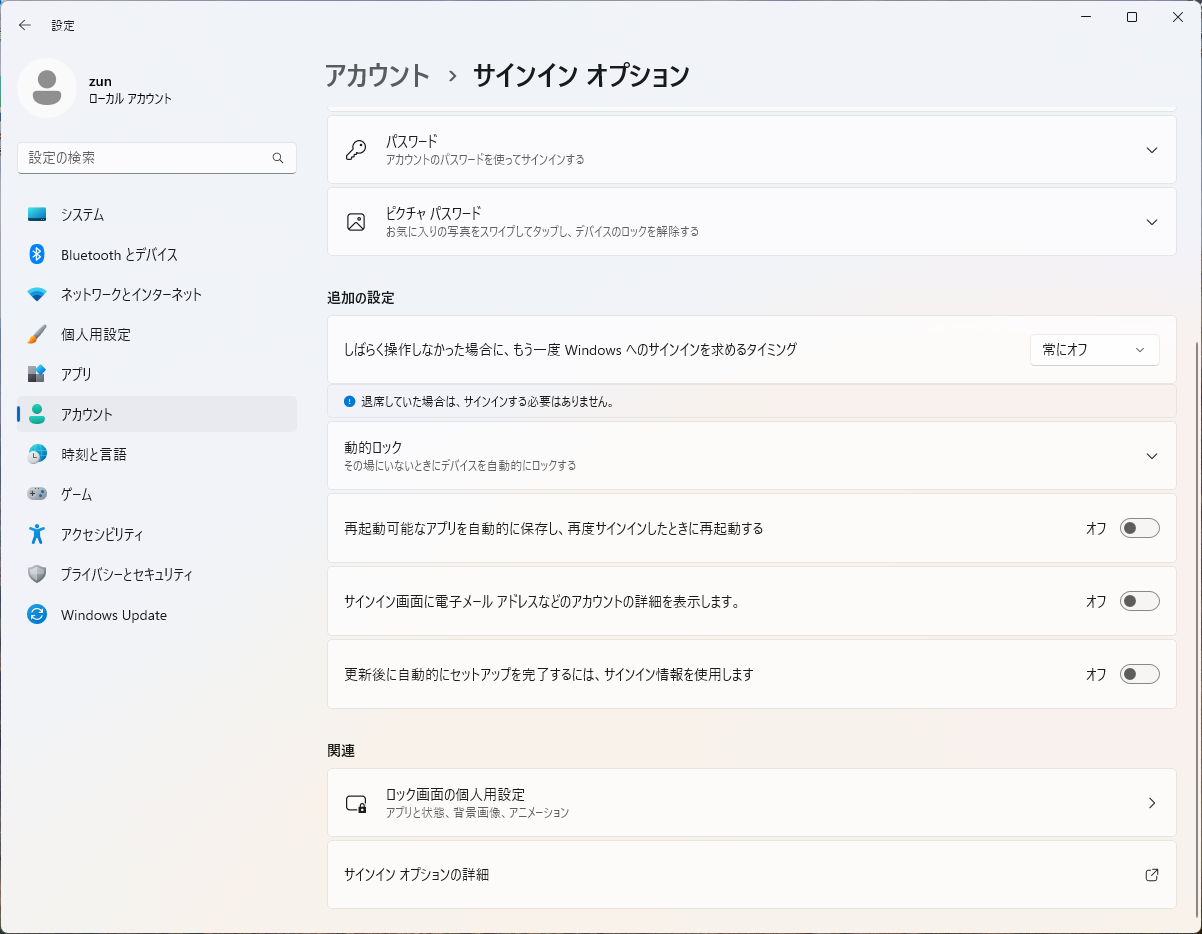
Task: Close the 設定 window
Action: (x=1177, y=17)
